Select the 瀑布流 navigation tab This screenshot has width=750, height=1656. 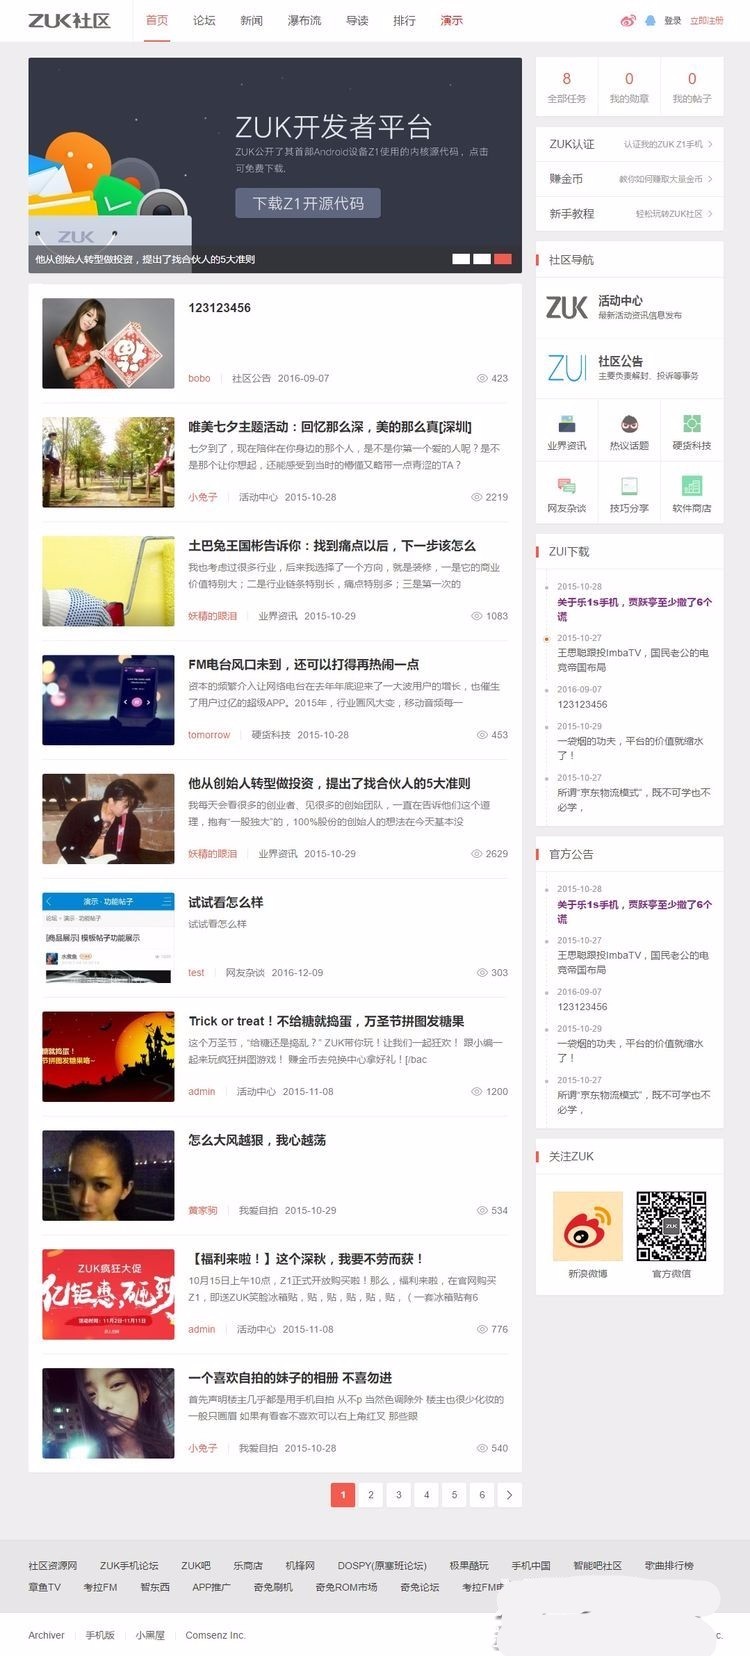305,20
